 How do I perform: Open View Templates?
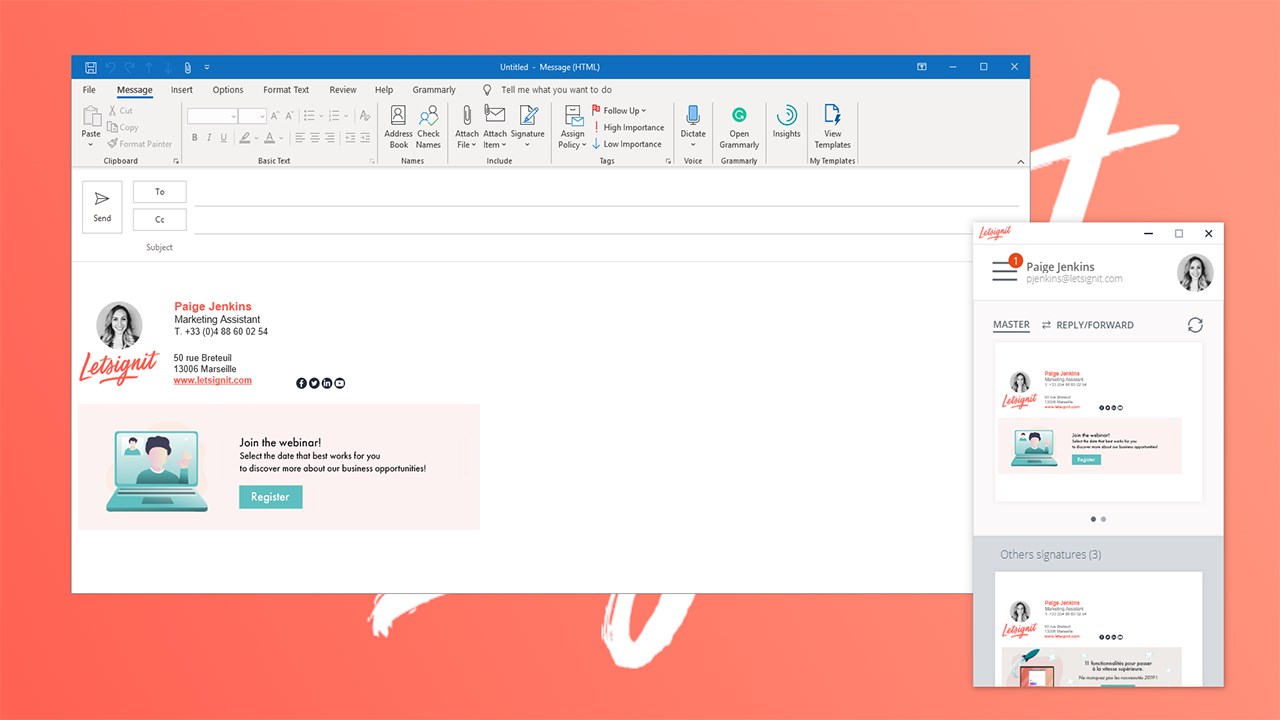click(x=832, y=127)
